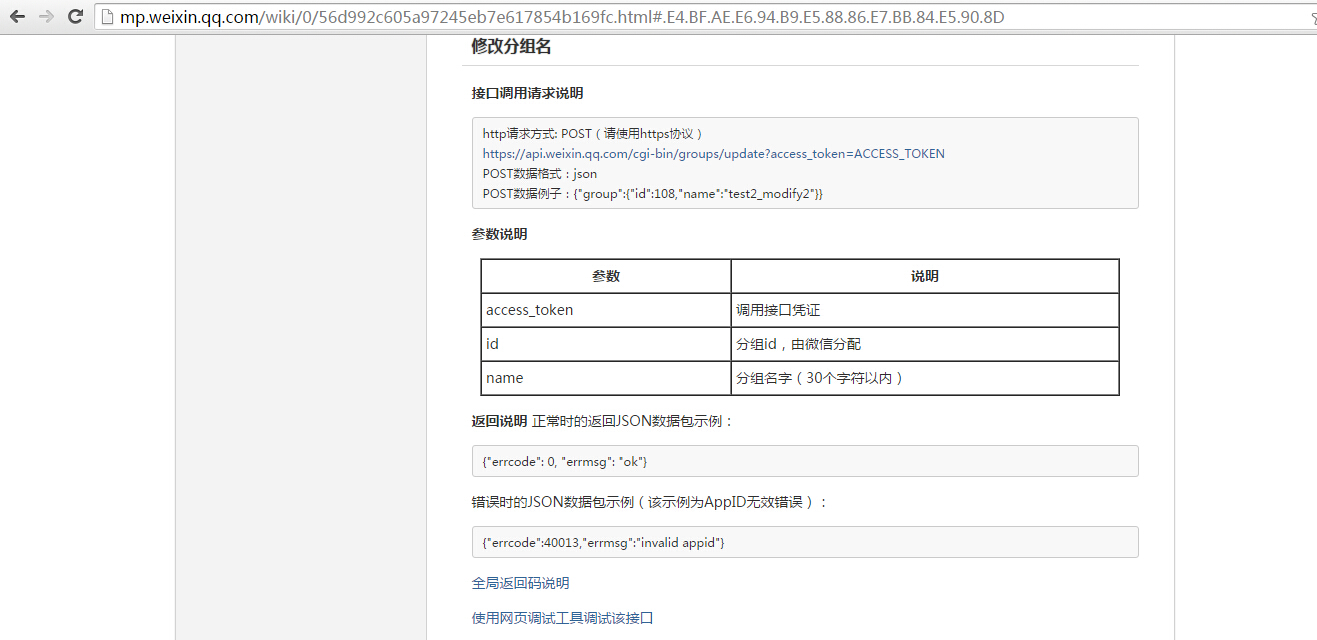This screenshot has height=640, width=1317.
Task: Select the POST数据格式：json line
Action: pos(539,174)
